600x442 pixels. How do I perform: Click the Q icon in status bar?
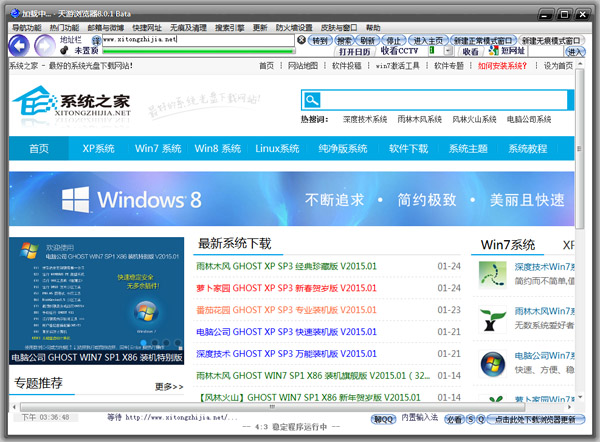point(480,418)
